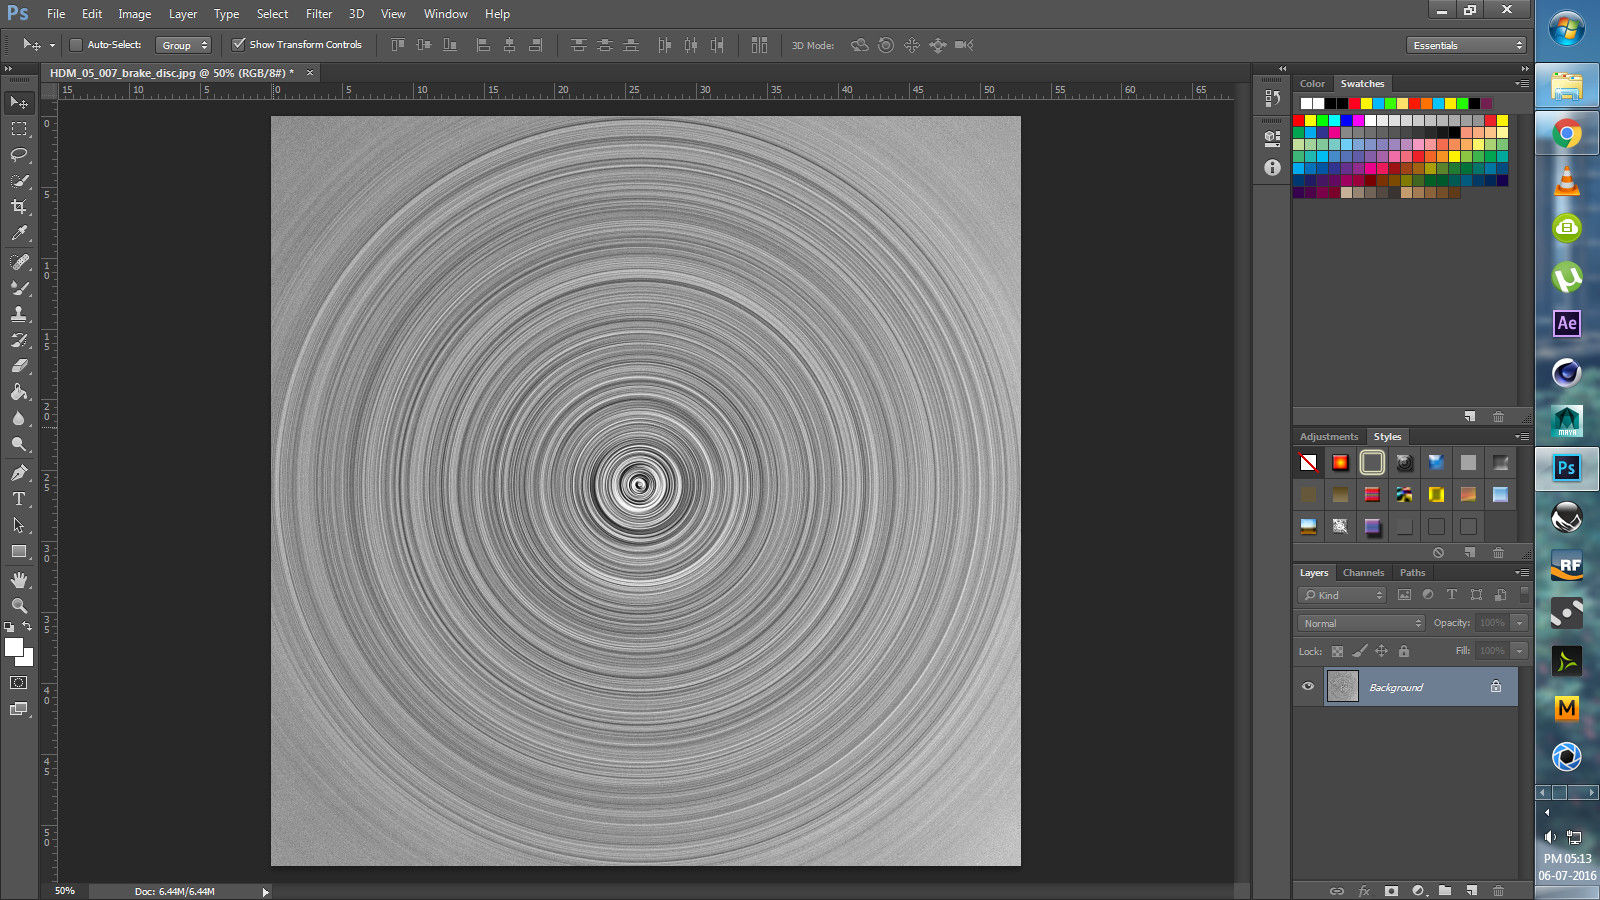The width and height of the screenshot is (1600, 900).
Task: Select the Brush tool
Action: (x=19, y=288)
